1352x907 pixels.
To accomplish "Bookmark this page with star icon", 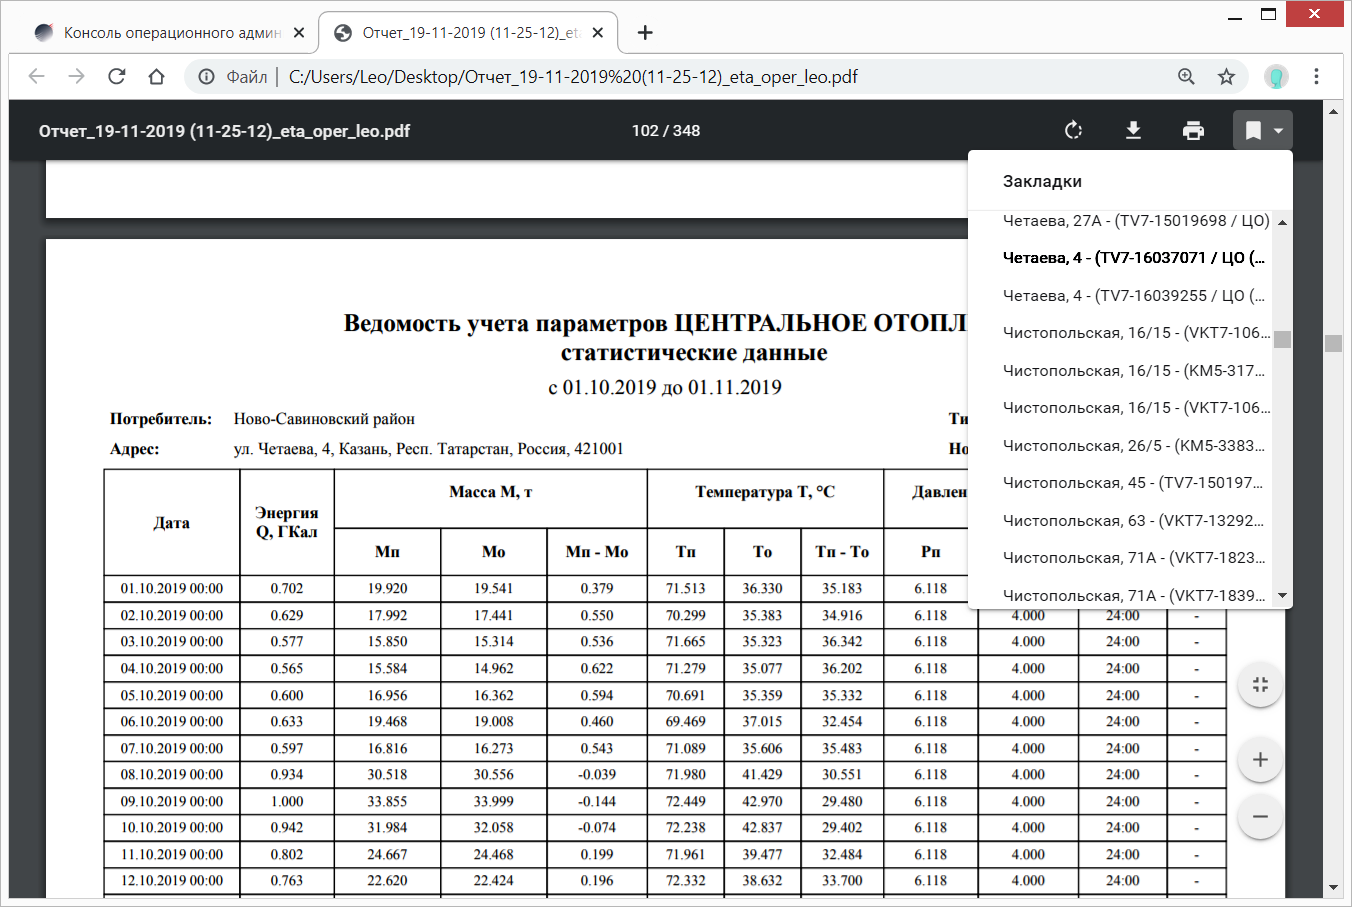I will click(x=1226, y=77).
